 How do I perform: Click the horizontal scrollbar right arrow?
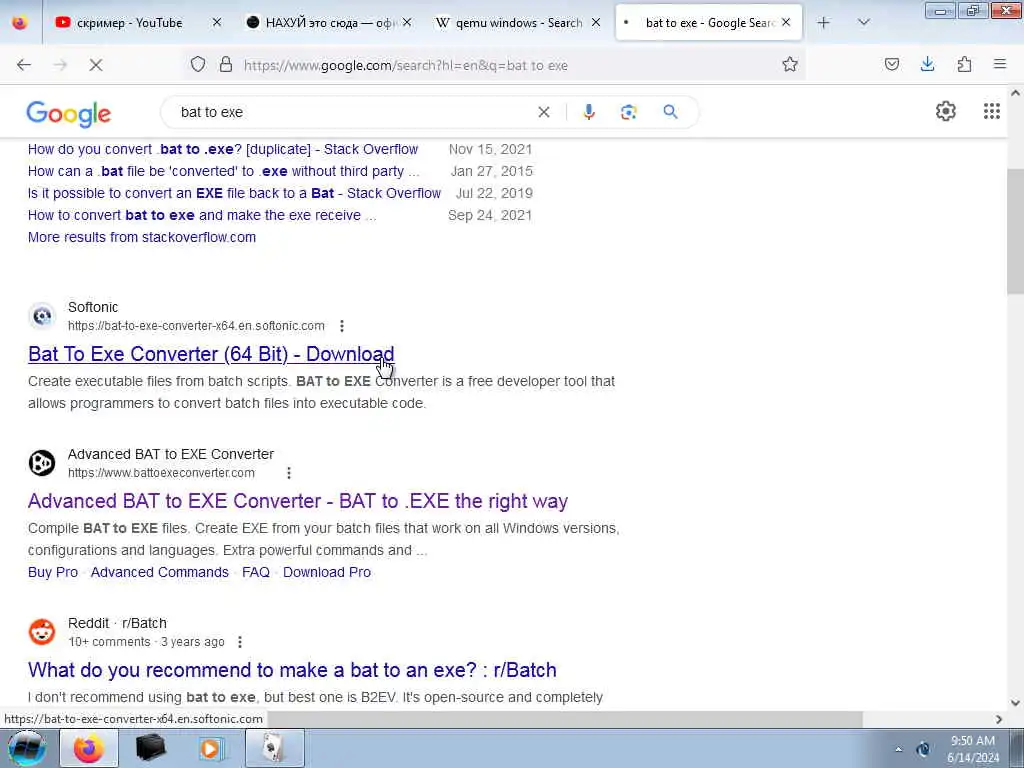(999, 719)
